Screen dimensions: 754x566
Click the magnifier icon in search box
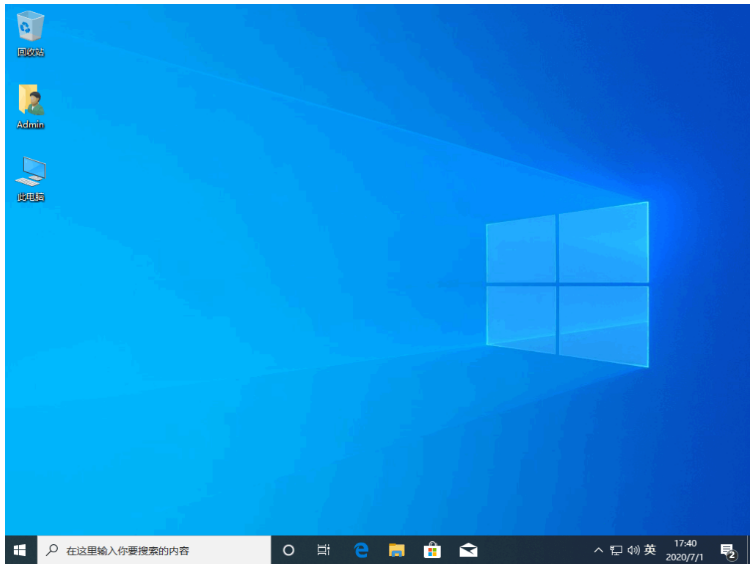tap(52, 550)
